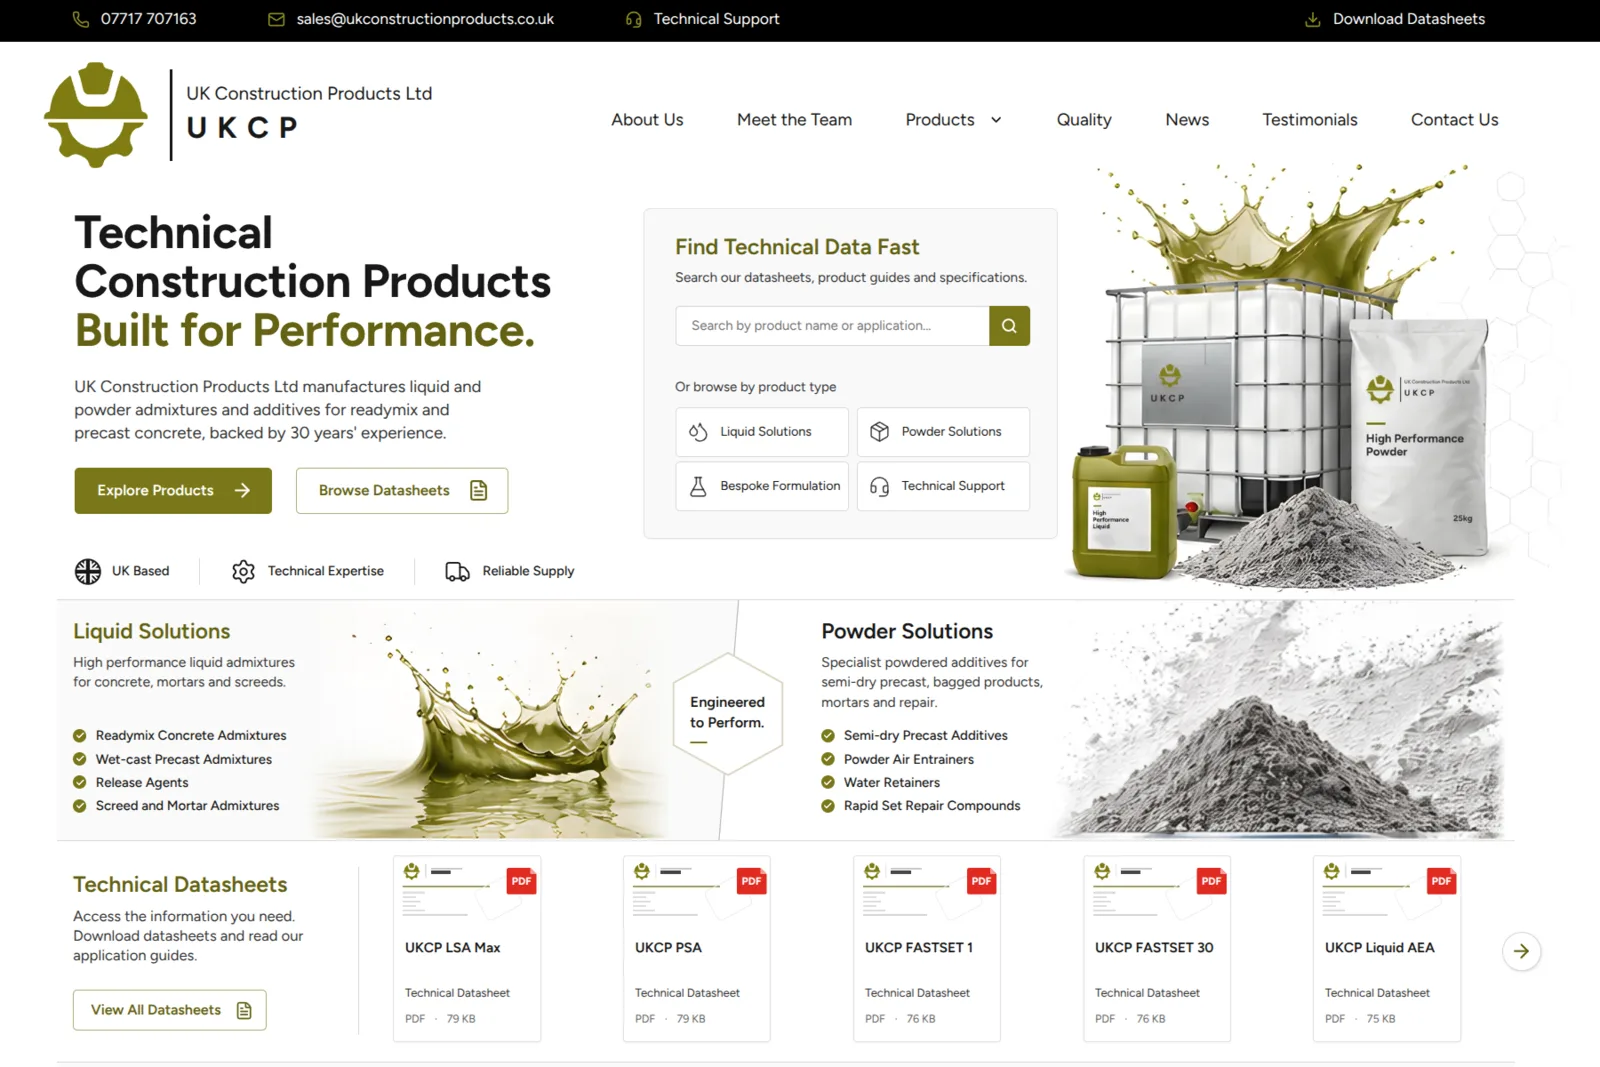Open the UKCP PSA datasheet card
The height and width of the screenshot is (1067, 1600).
pos(697,949)
